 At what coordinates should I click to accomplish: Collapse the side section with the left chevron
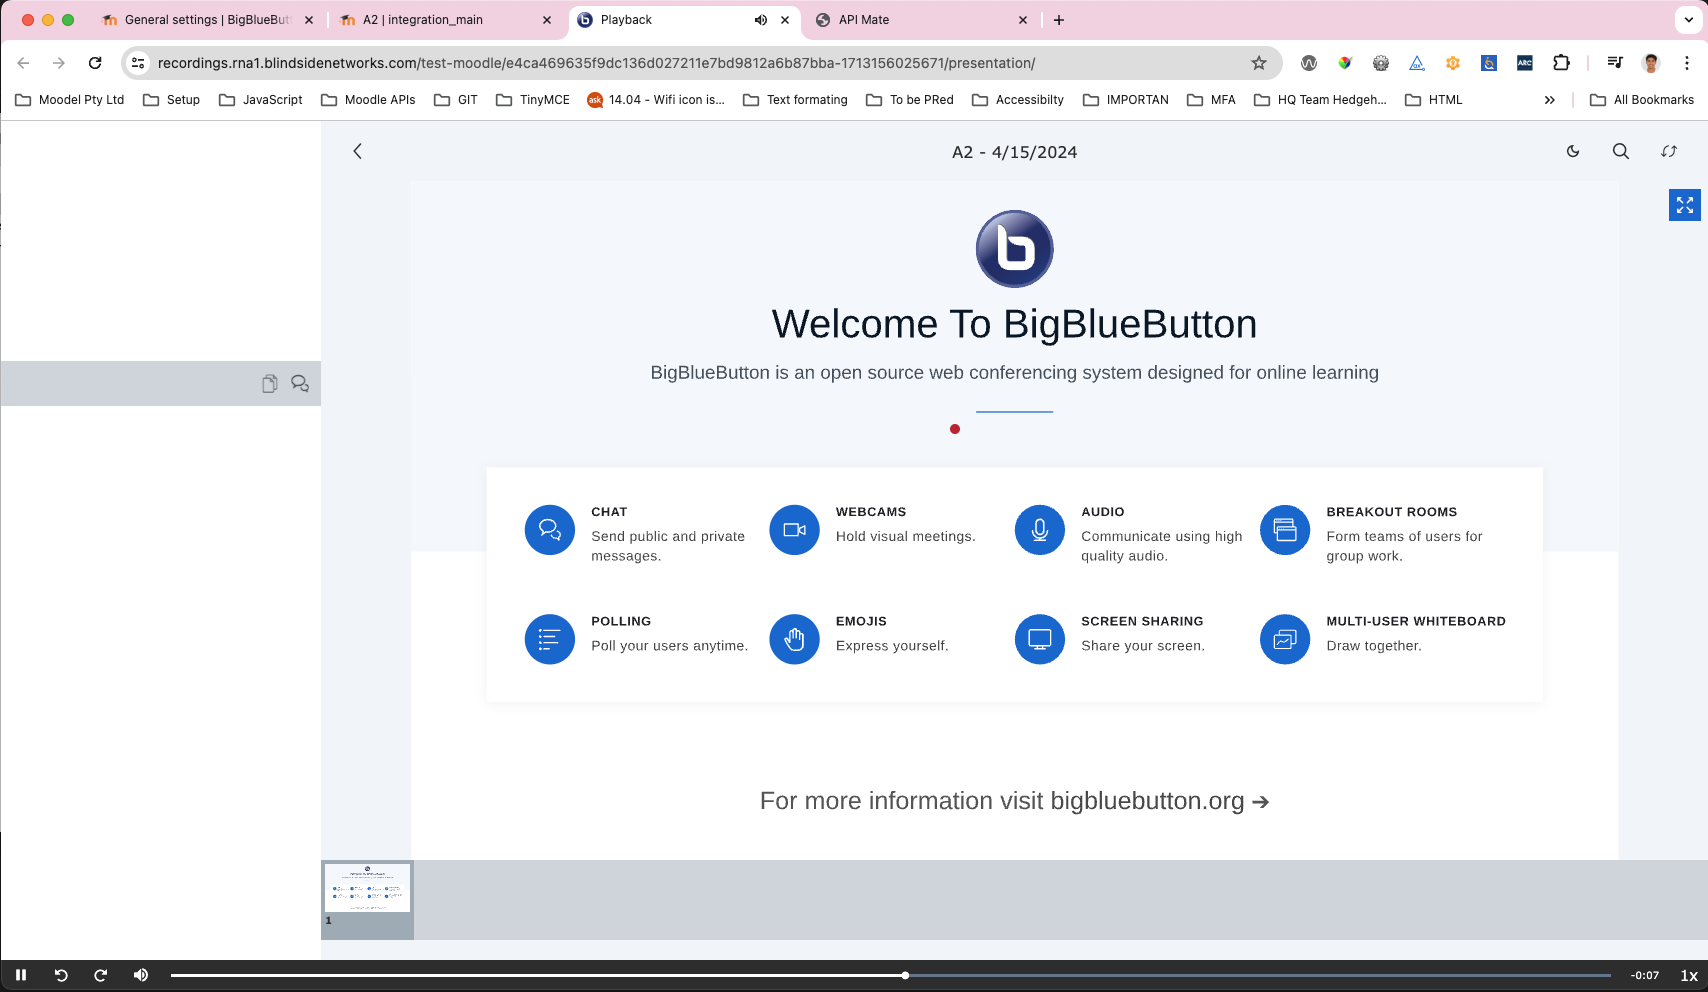tap(357, 151)
